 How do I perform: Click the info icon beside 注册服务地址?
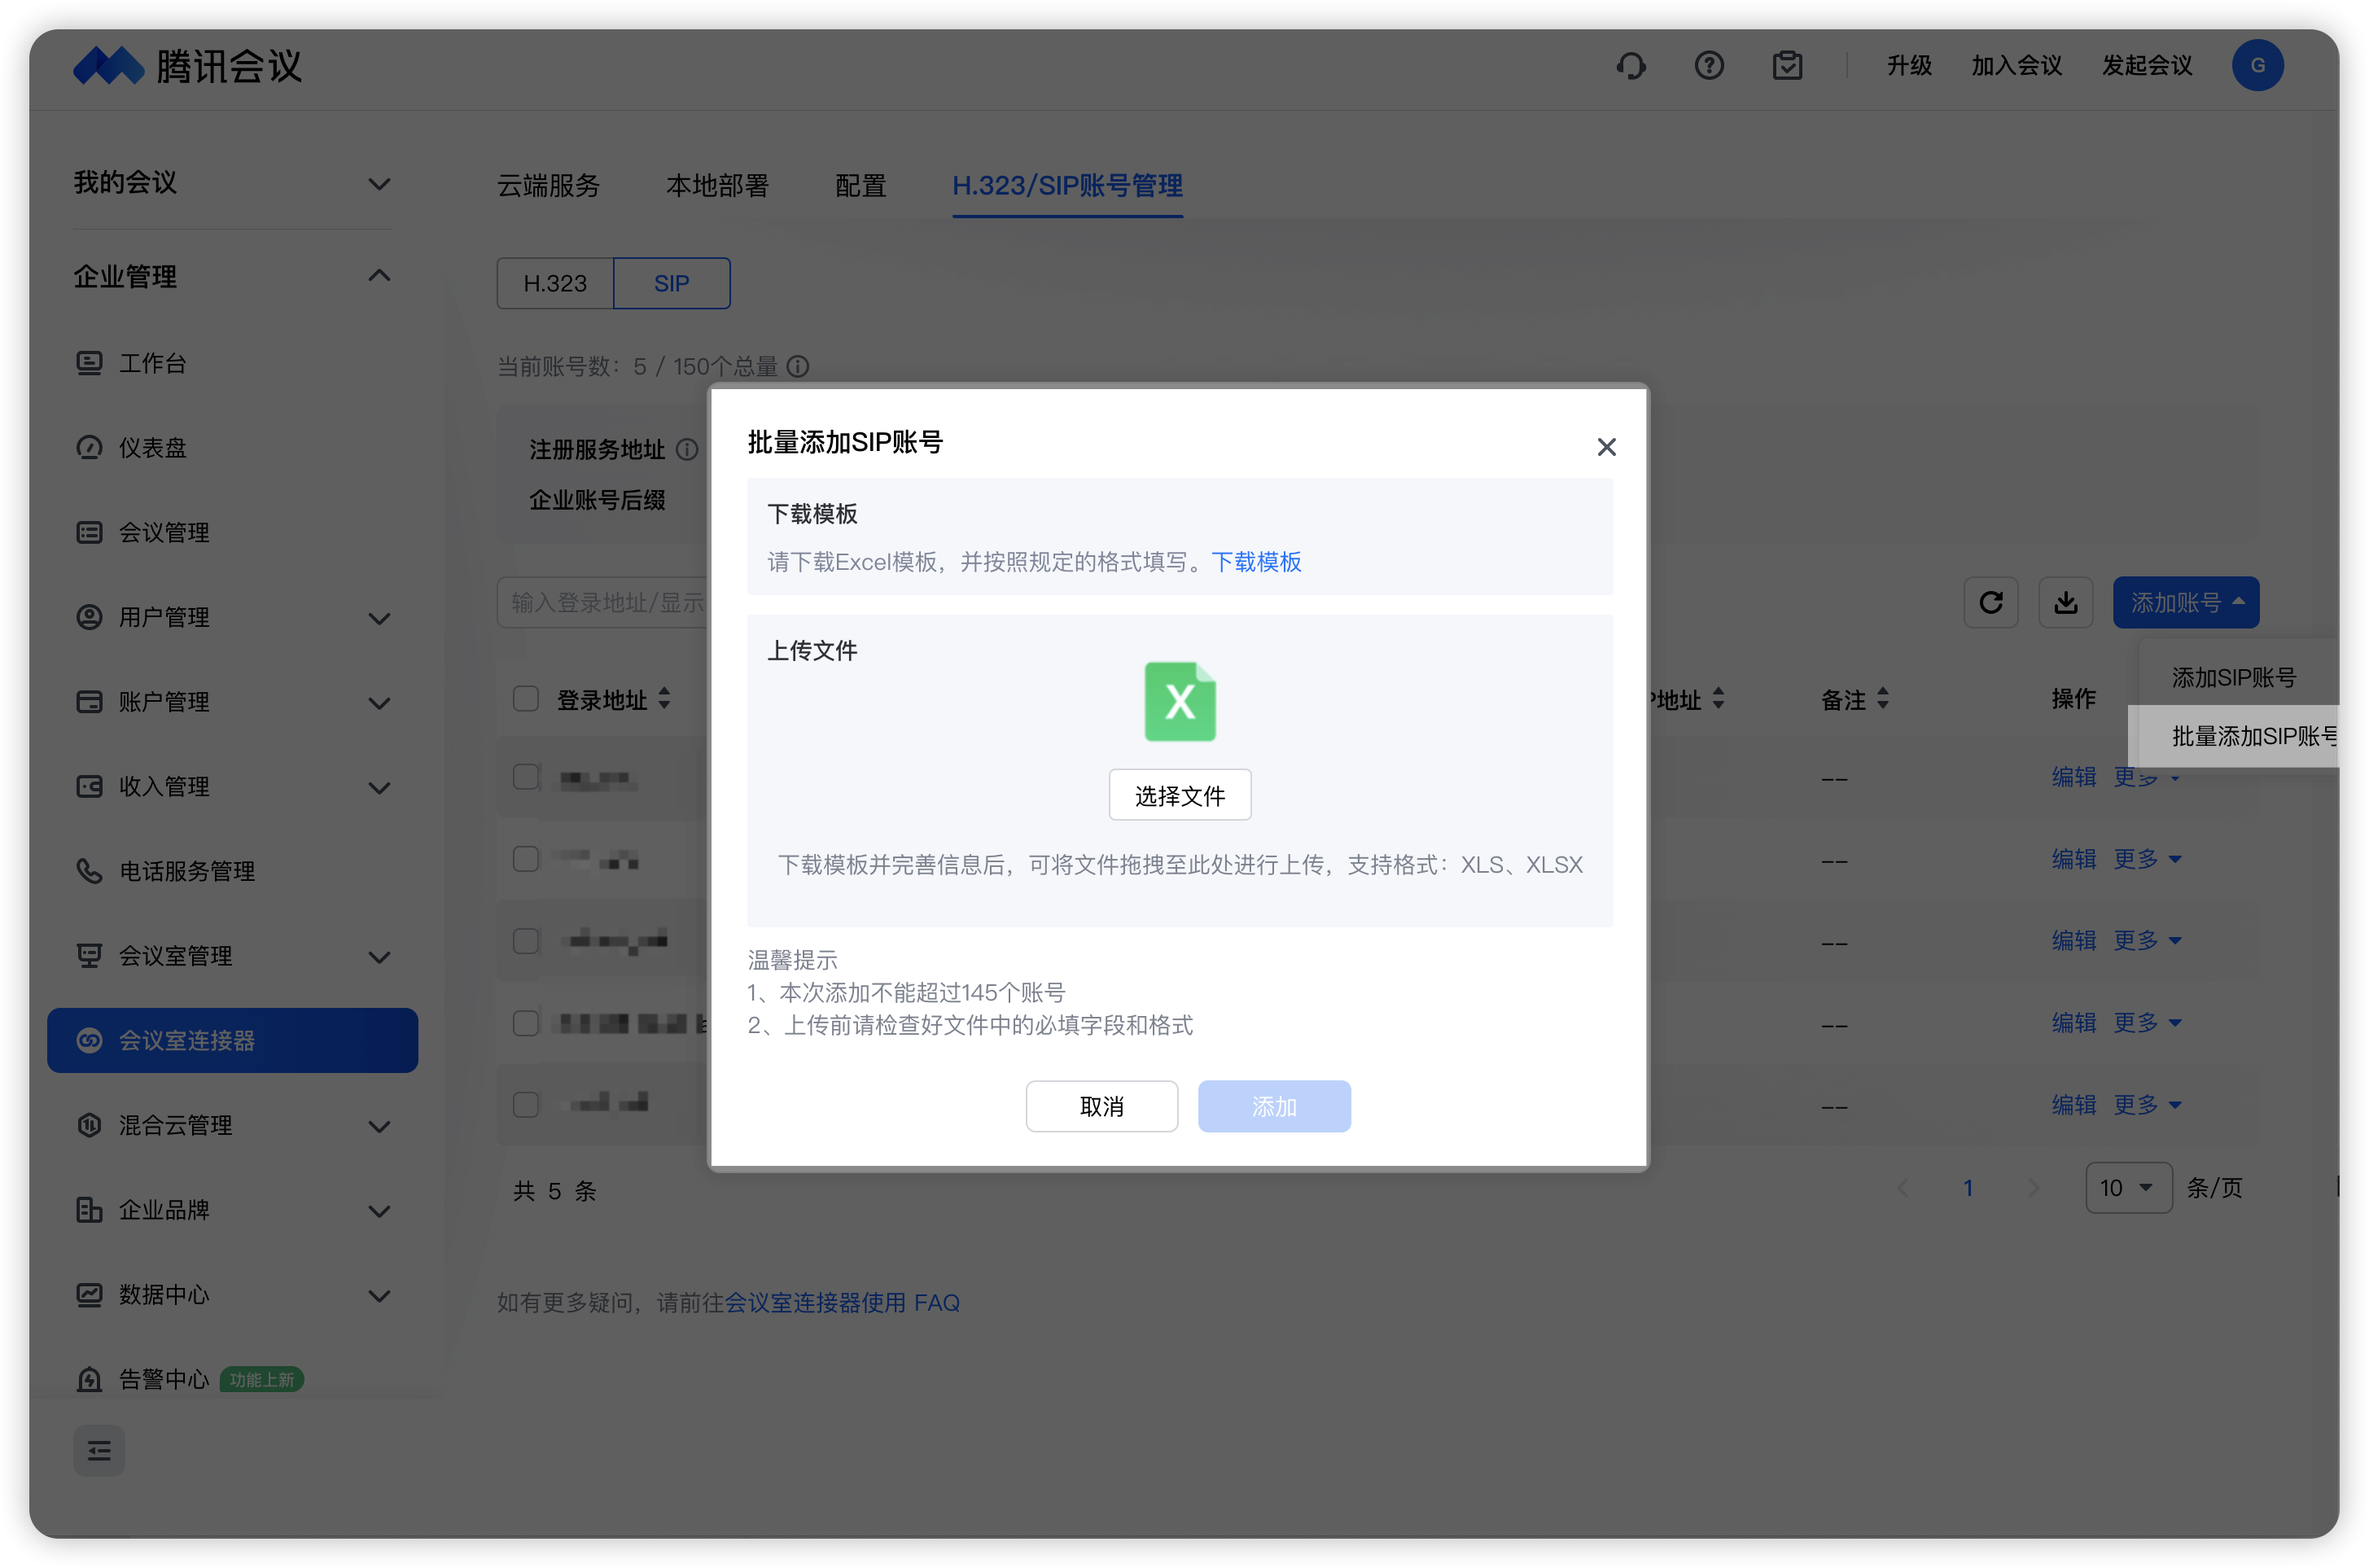[x=687, y=449]
